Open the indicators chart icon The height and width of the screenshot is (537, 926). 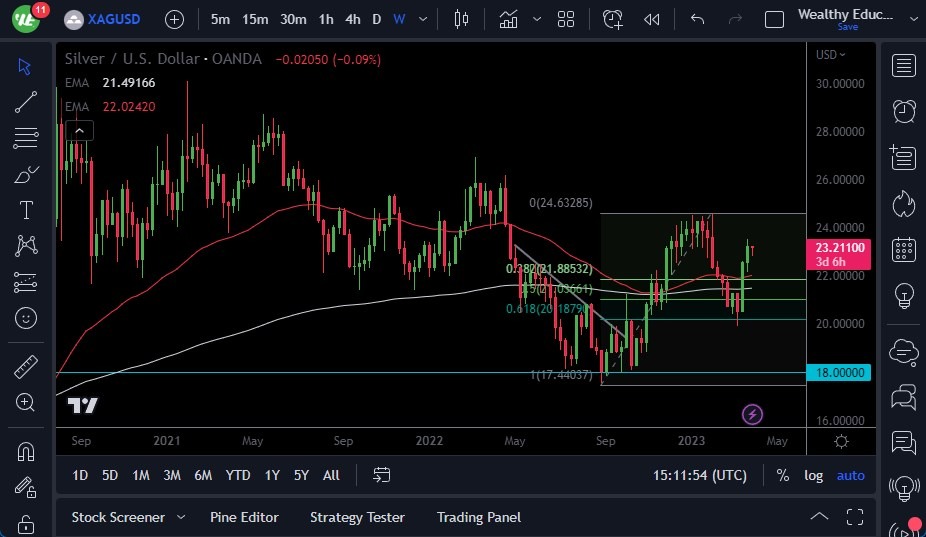point(509,19)
